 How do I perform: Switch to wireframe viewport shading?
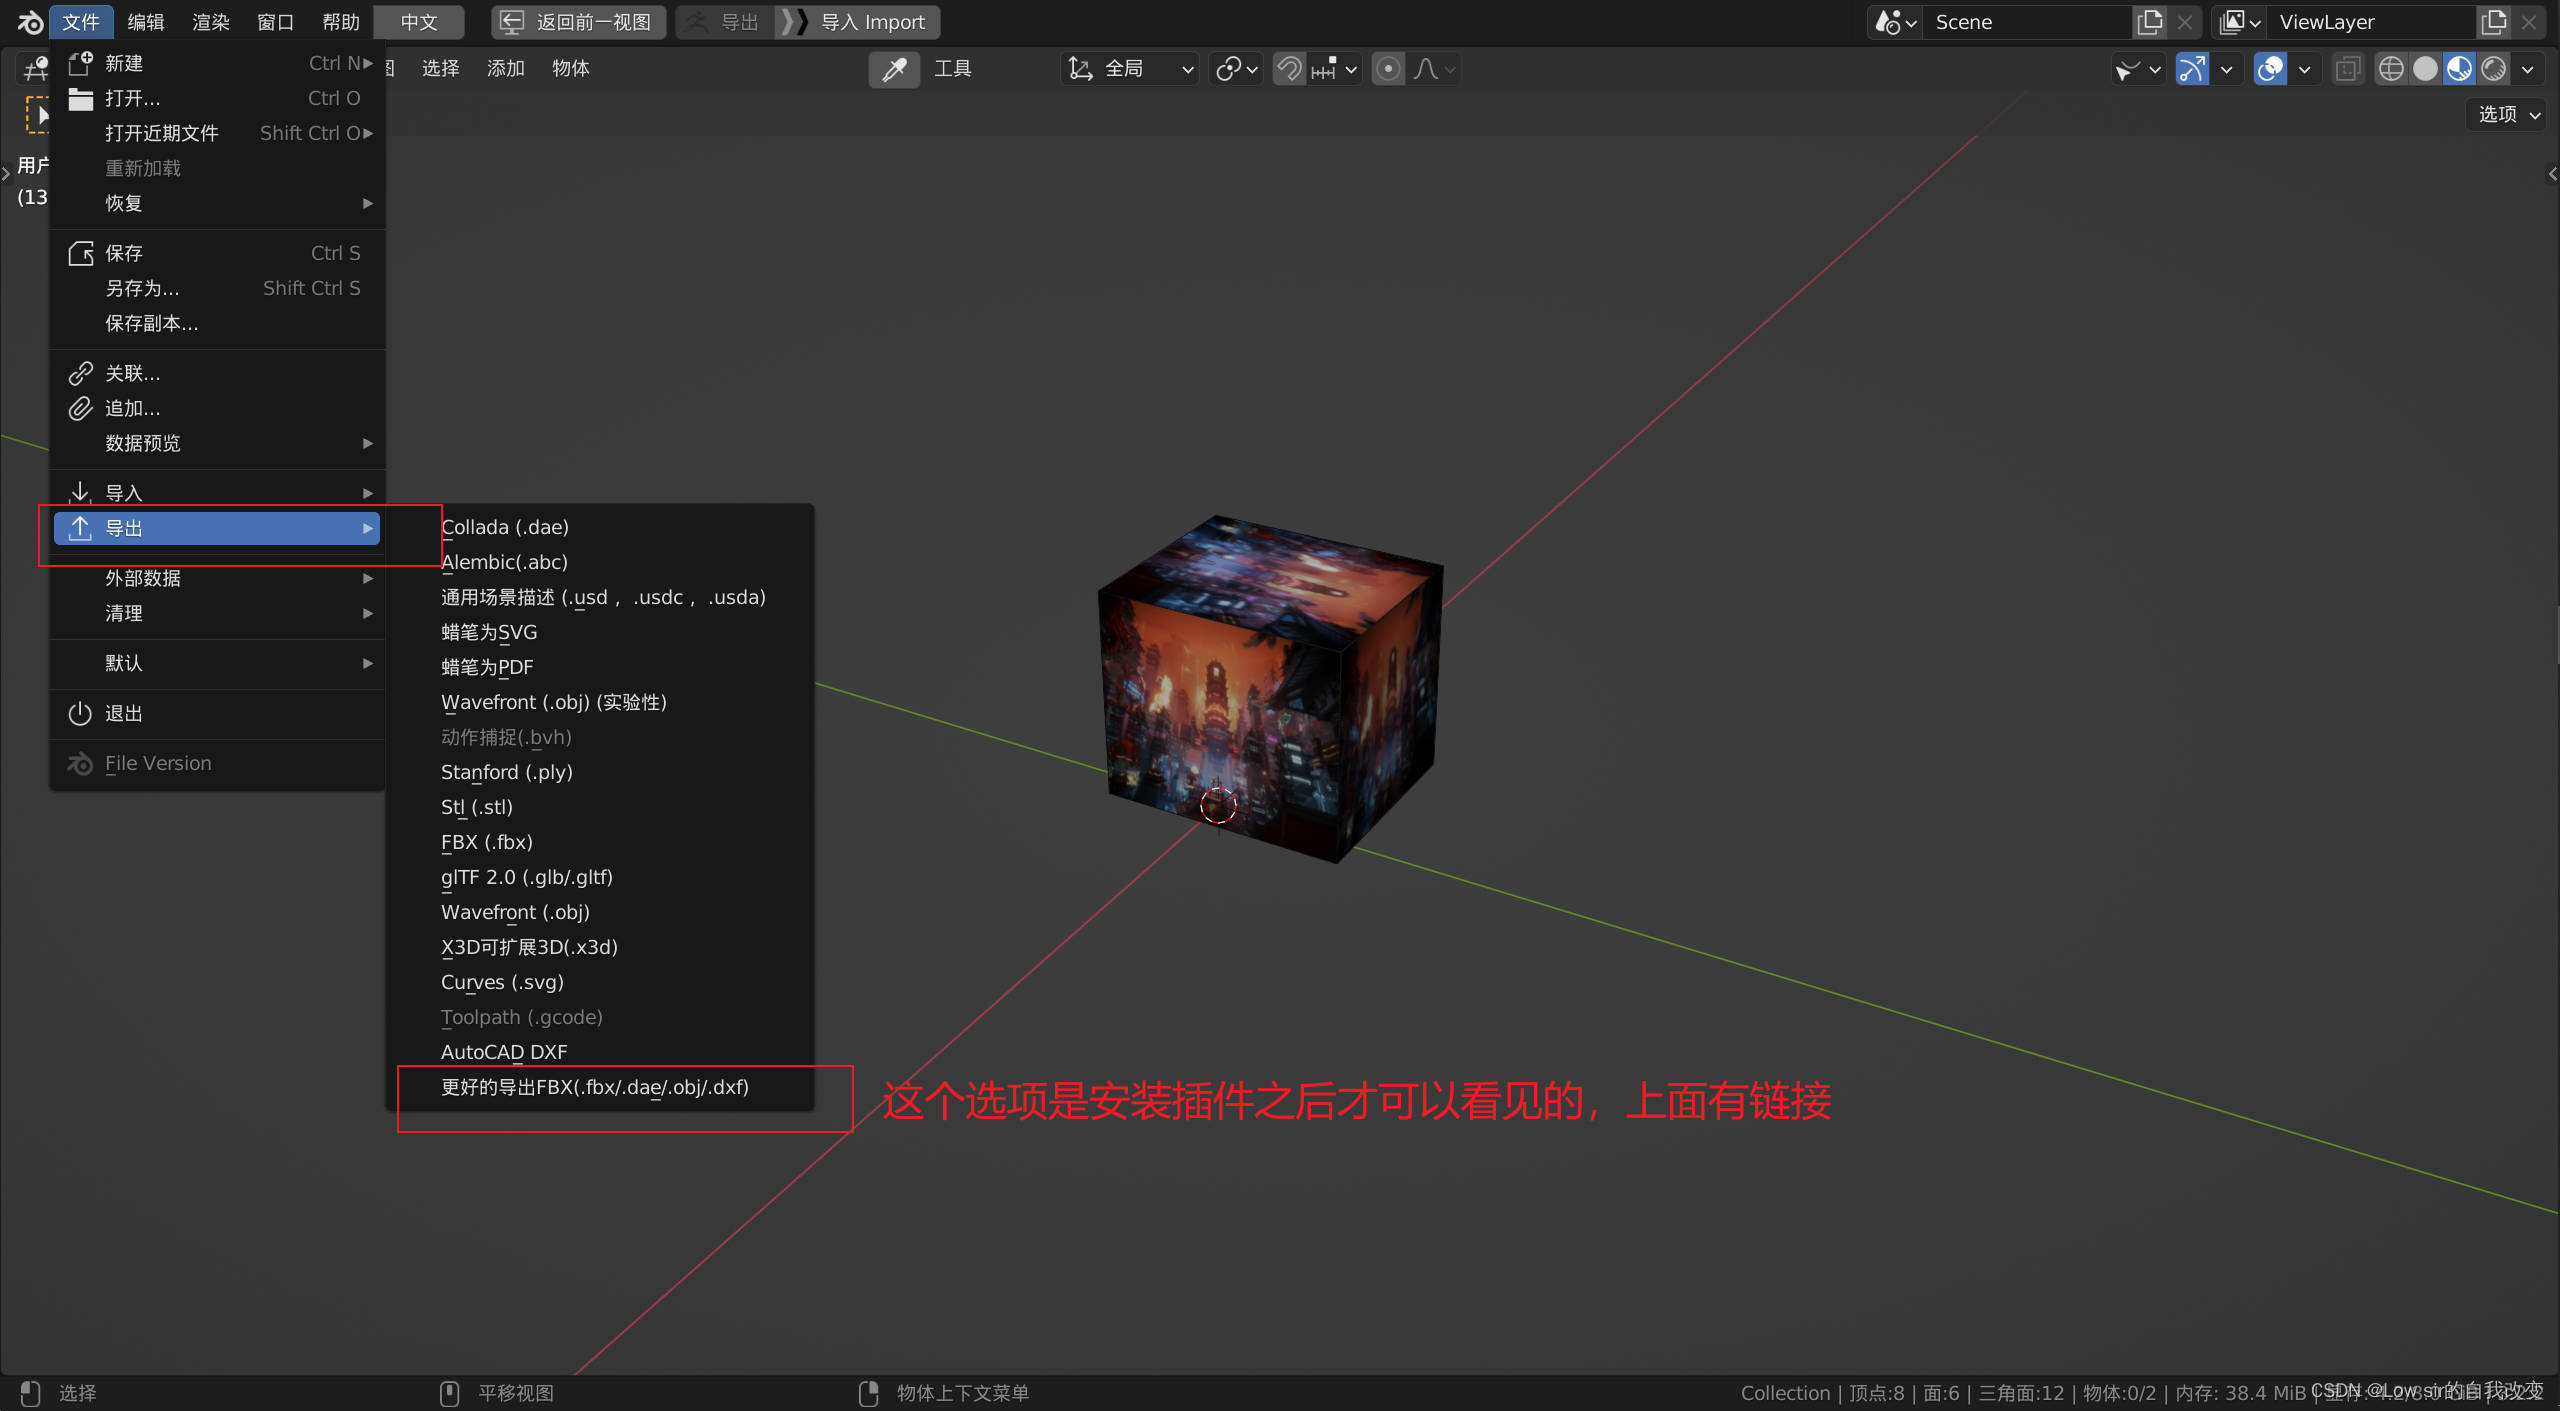2390,69
